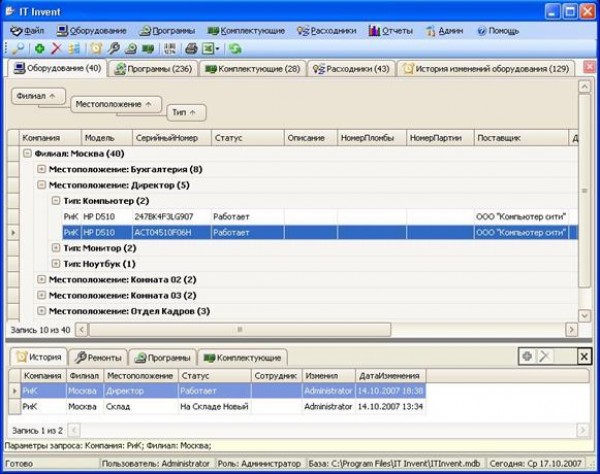Click the Филиал grouping button
The image size is (600, 474).
38,95
